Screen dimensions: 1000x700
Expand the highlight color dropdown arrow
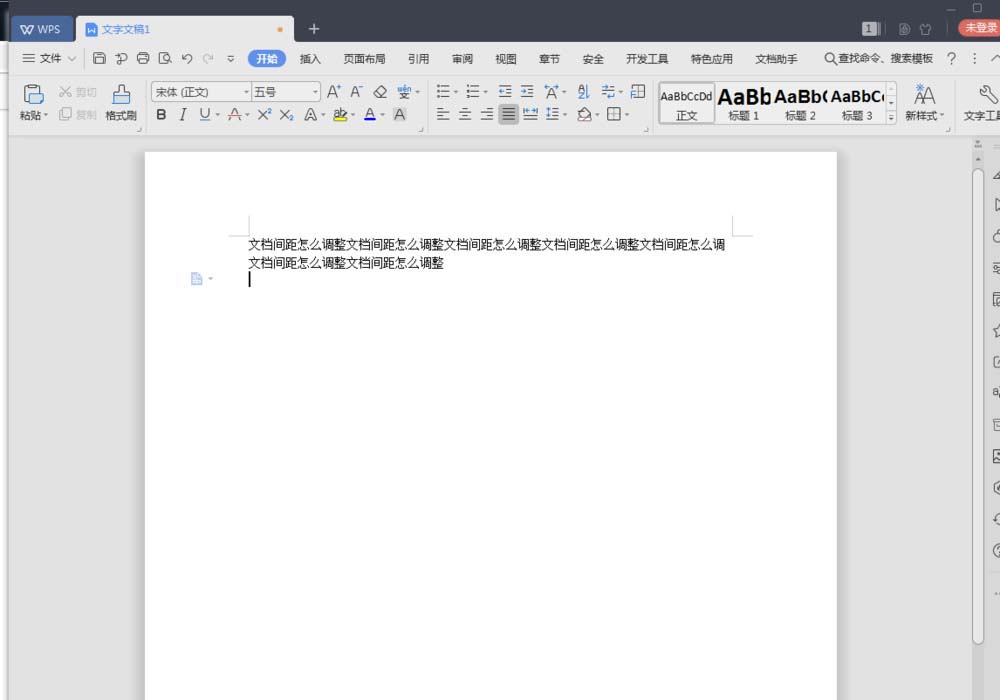(353, 115)
